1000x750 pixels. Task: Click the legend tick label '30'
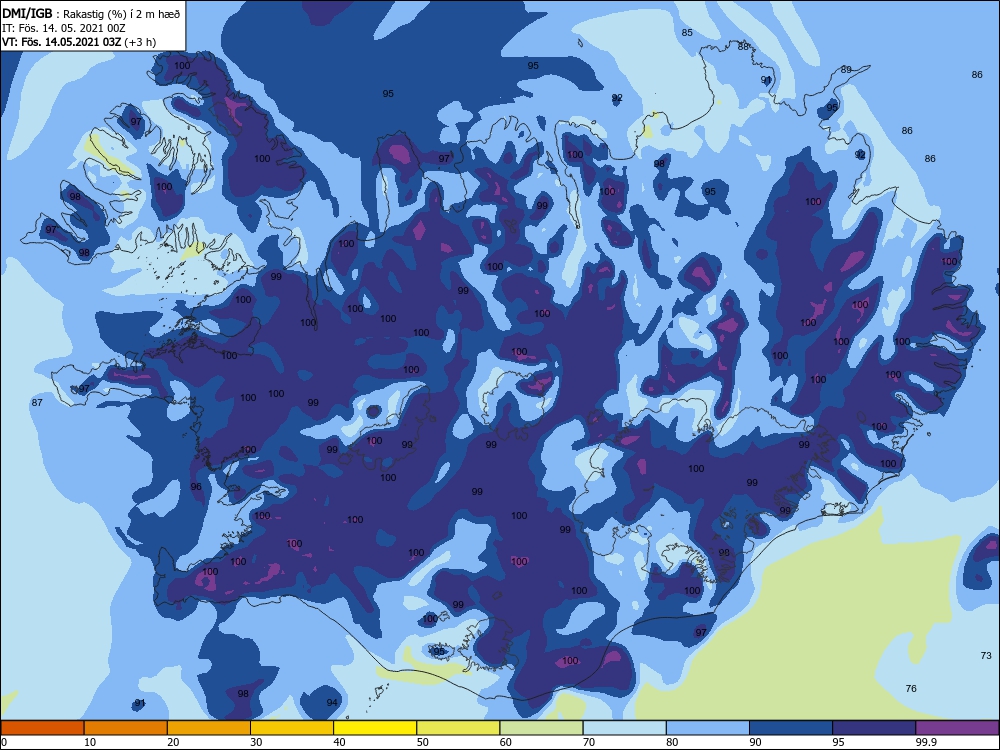(256, 742)
